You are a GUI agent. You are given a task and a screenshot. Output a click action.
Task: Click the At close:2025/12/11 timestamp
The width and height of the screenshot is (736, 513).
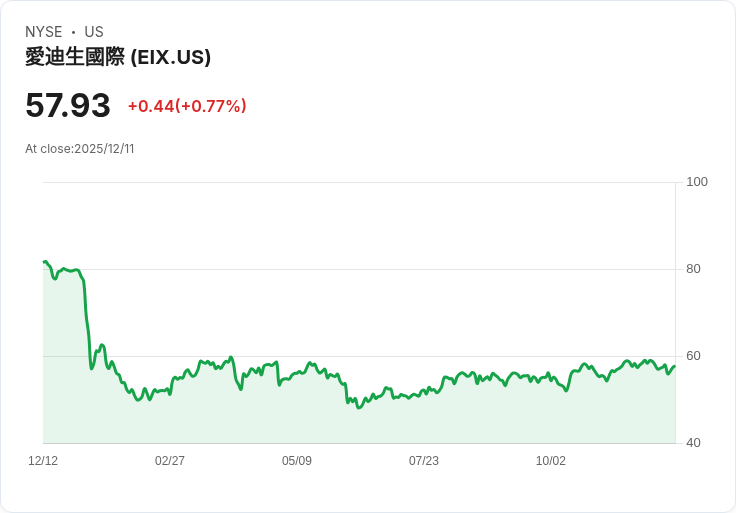point(80,149)
